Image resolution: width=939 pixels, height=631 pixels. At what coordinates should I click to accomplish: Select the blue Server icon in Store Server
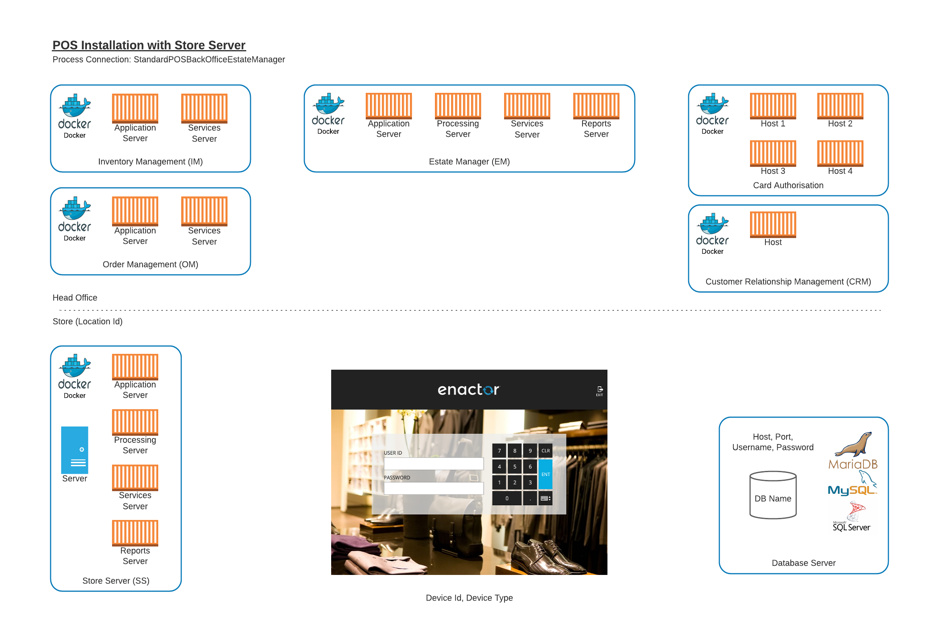point(74,449)
